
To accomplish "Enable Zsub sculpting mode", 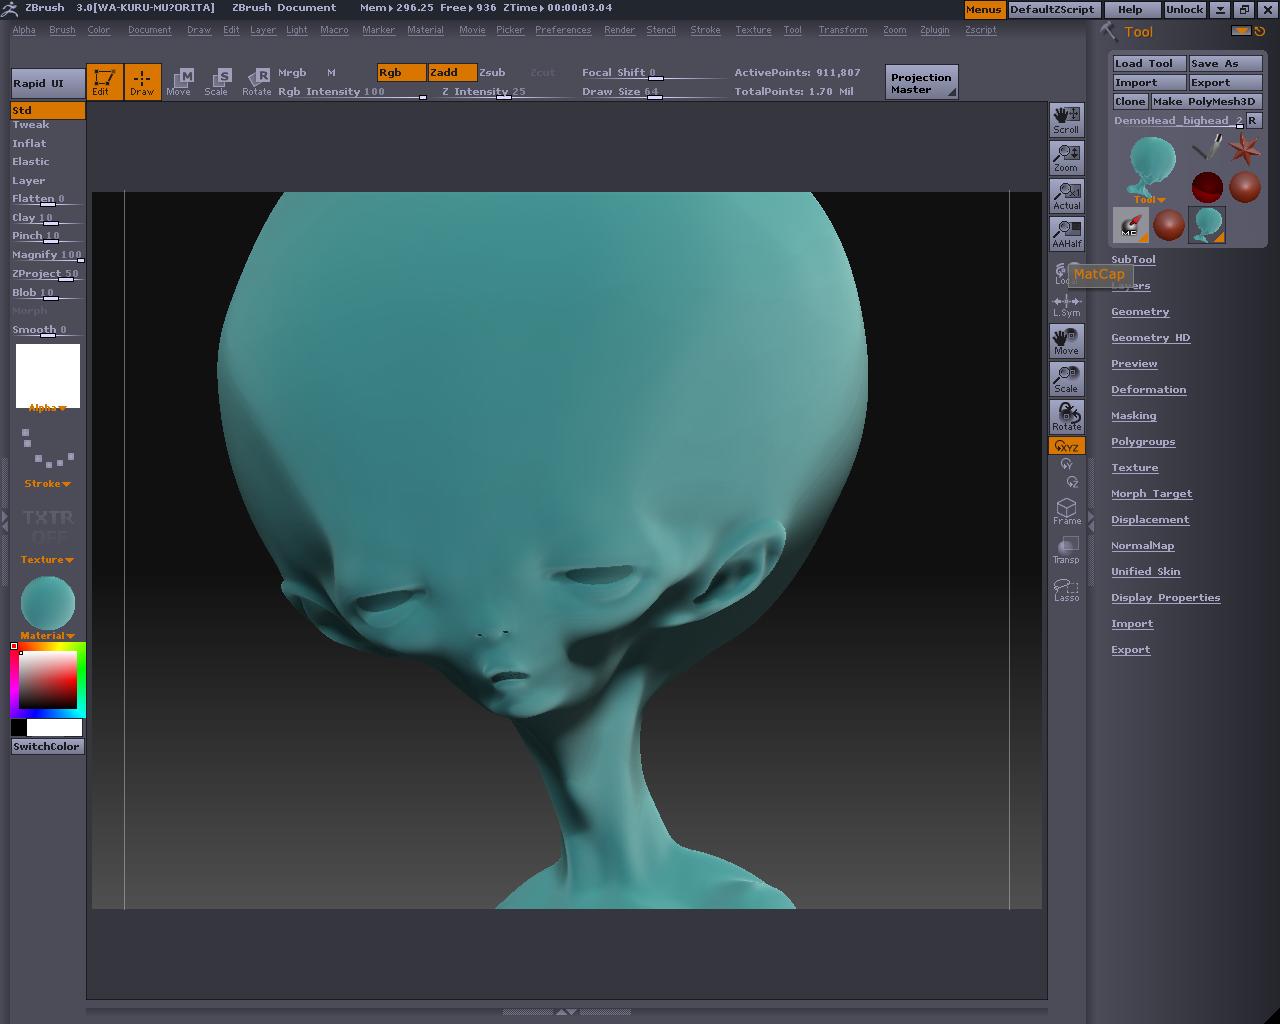I will 492,73.
